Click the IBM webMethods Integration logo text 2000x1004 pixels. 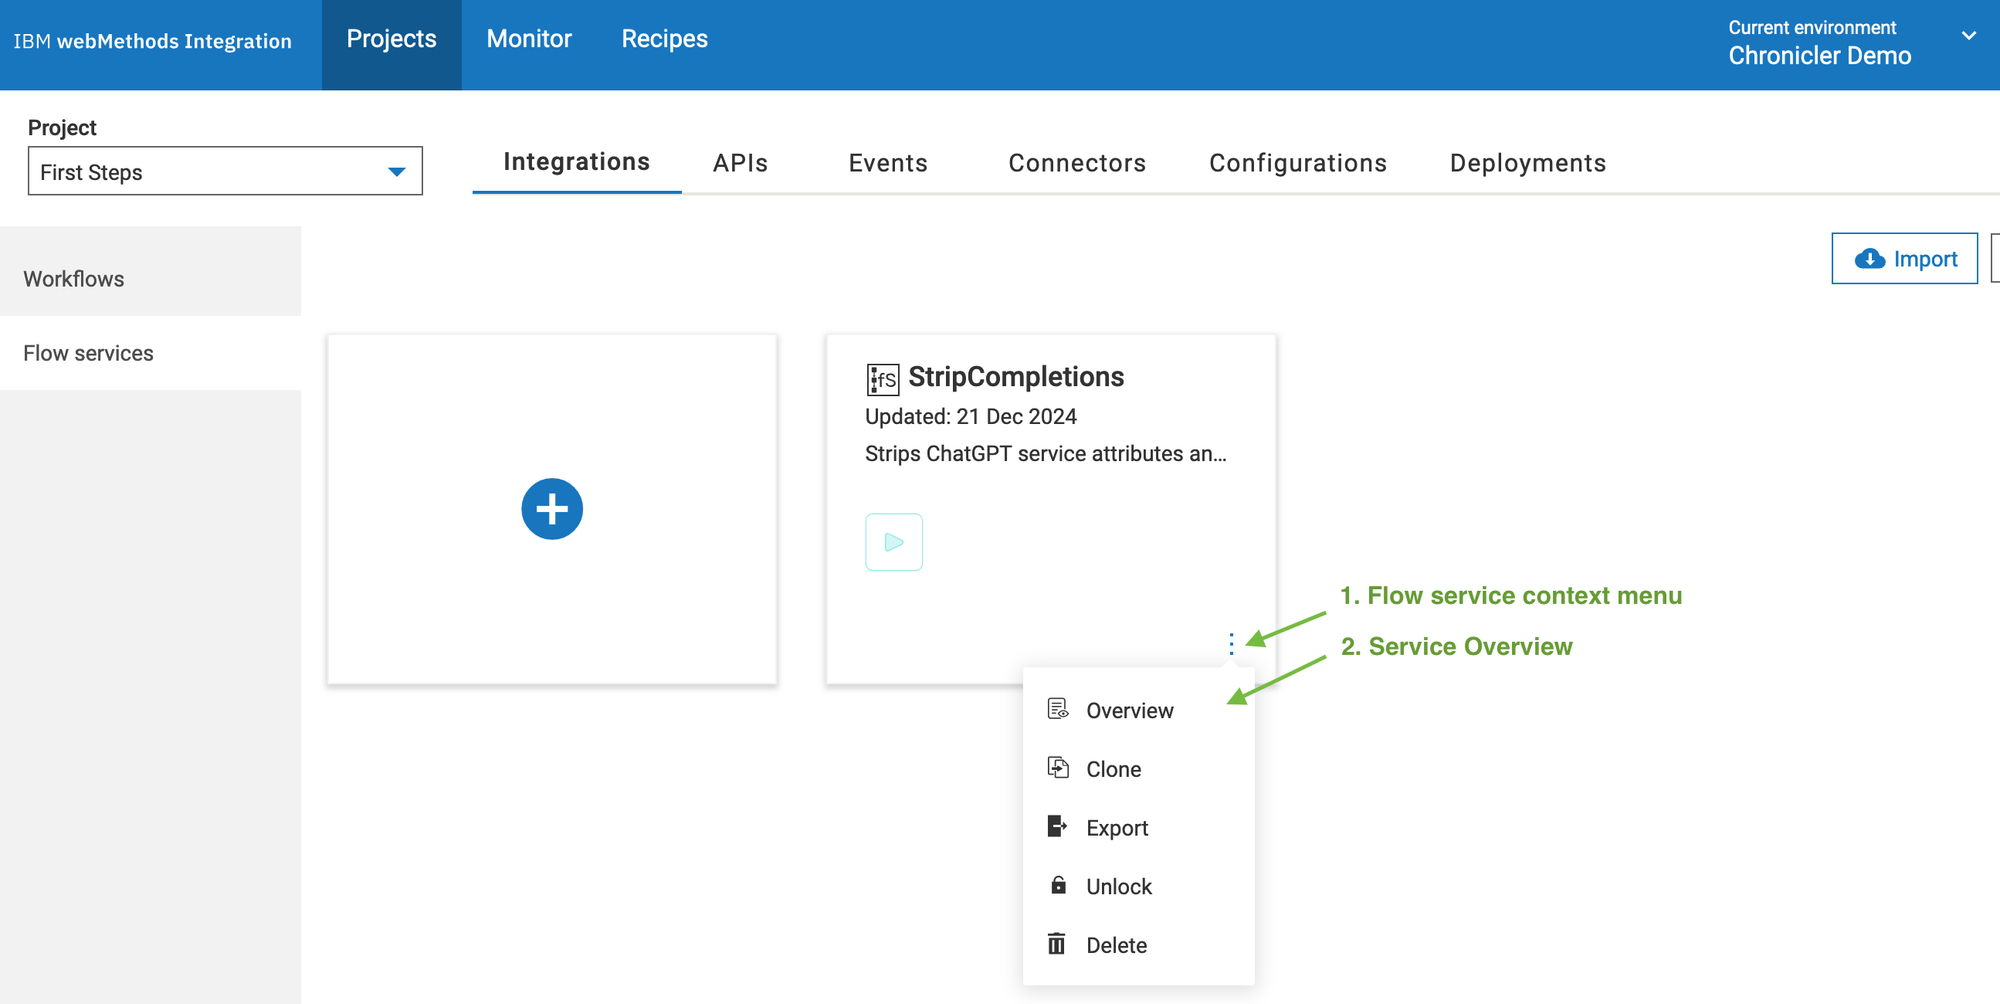pyautogui.click(x=153, y=41)
